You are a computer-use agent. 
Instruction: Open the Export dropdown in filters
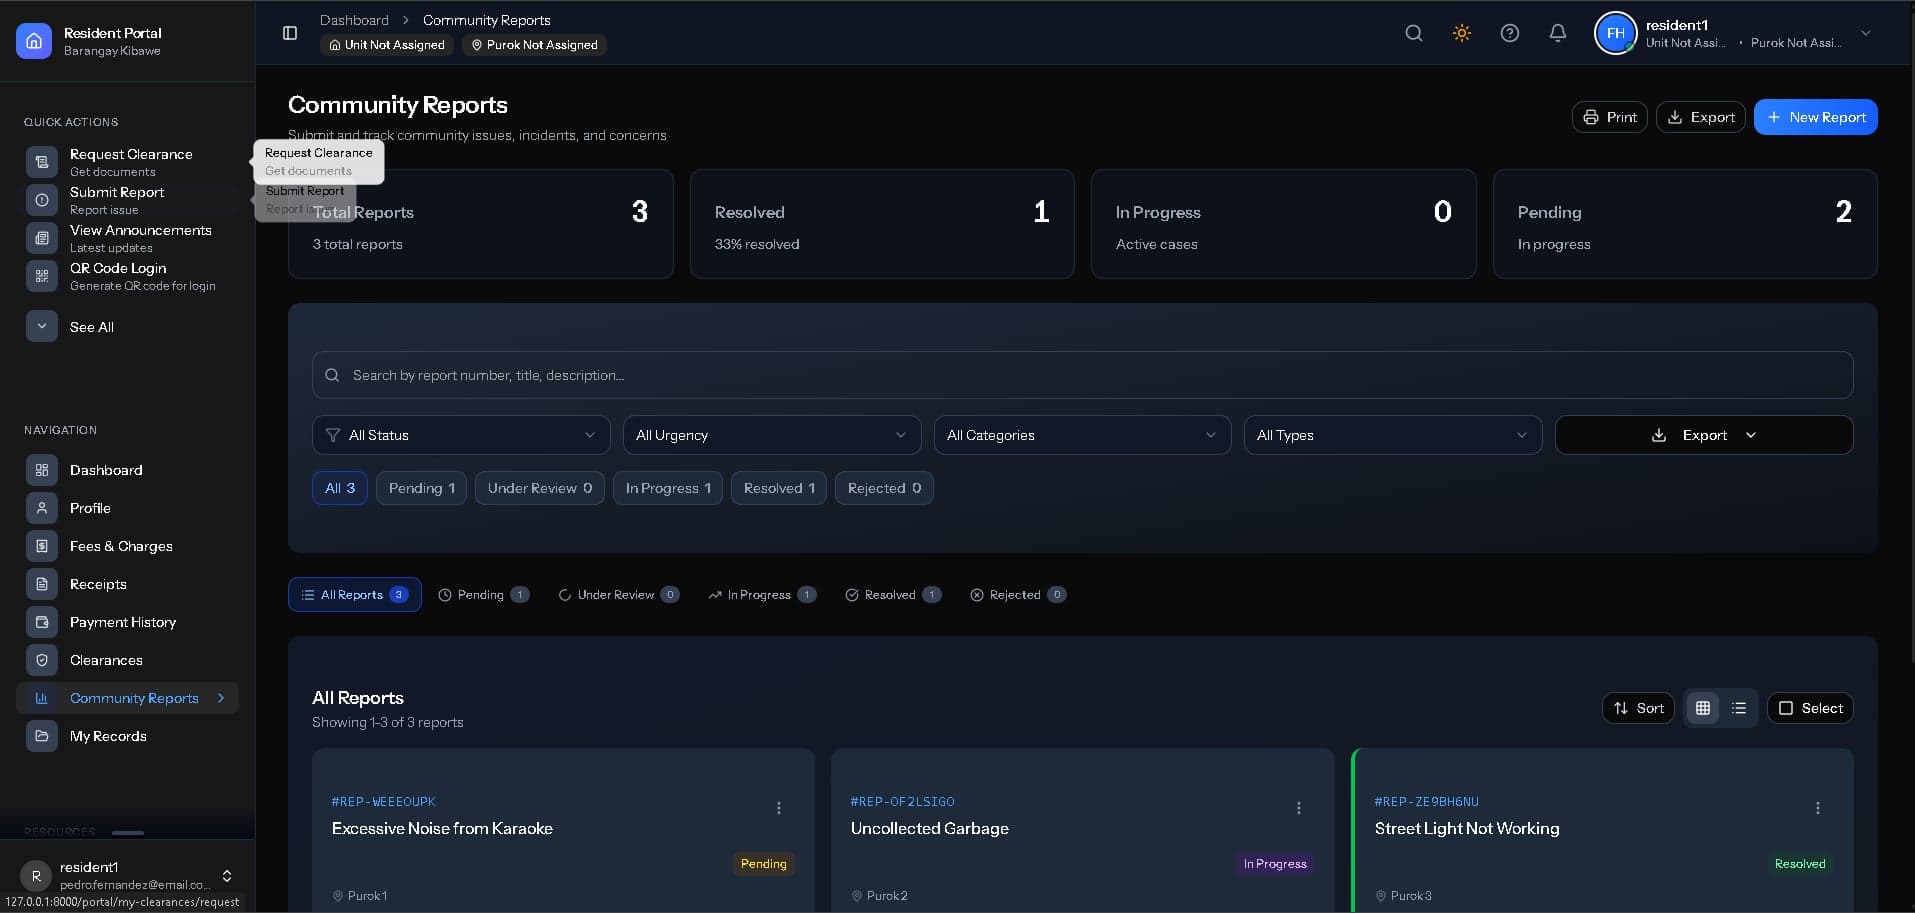[x=1704, y=435]
